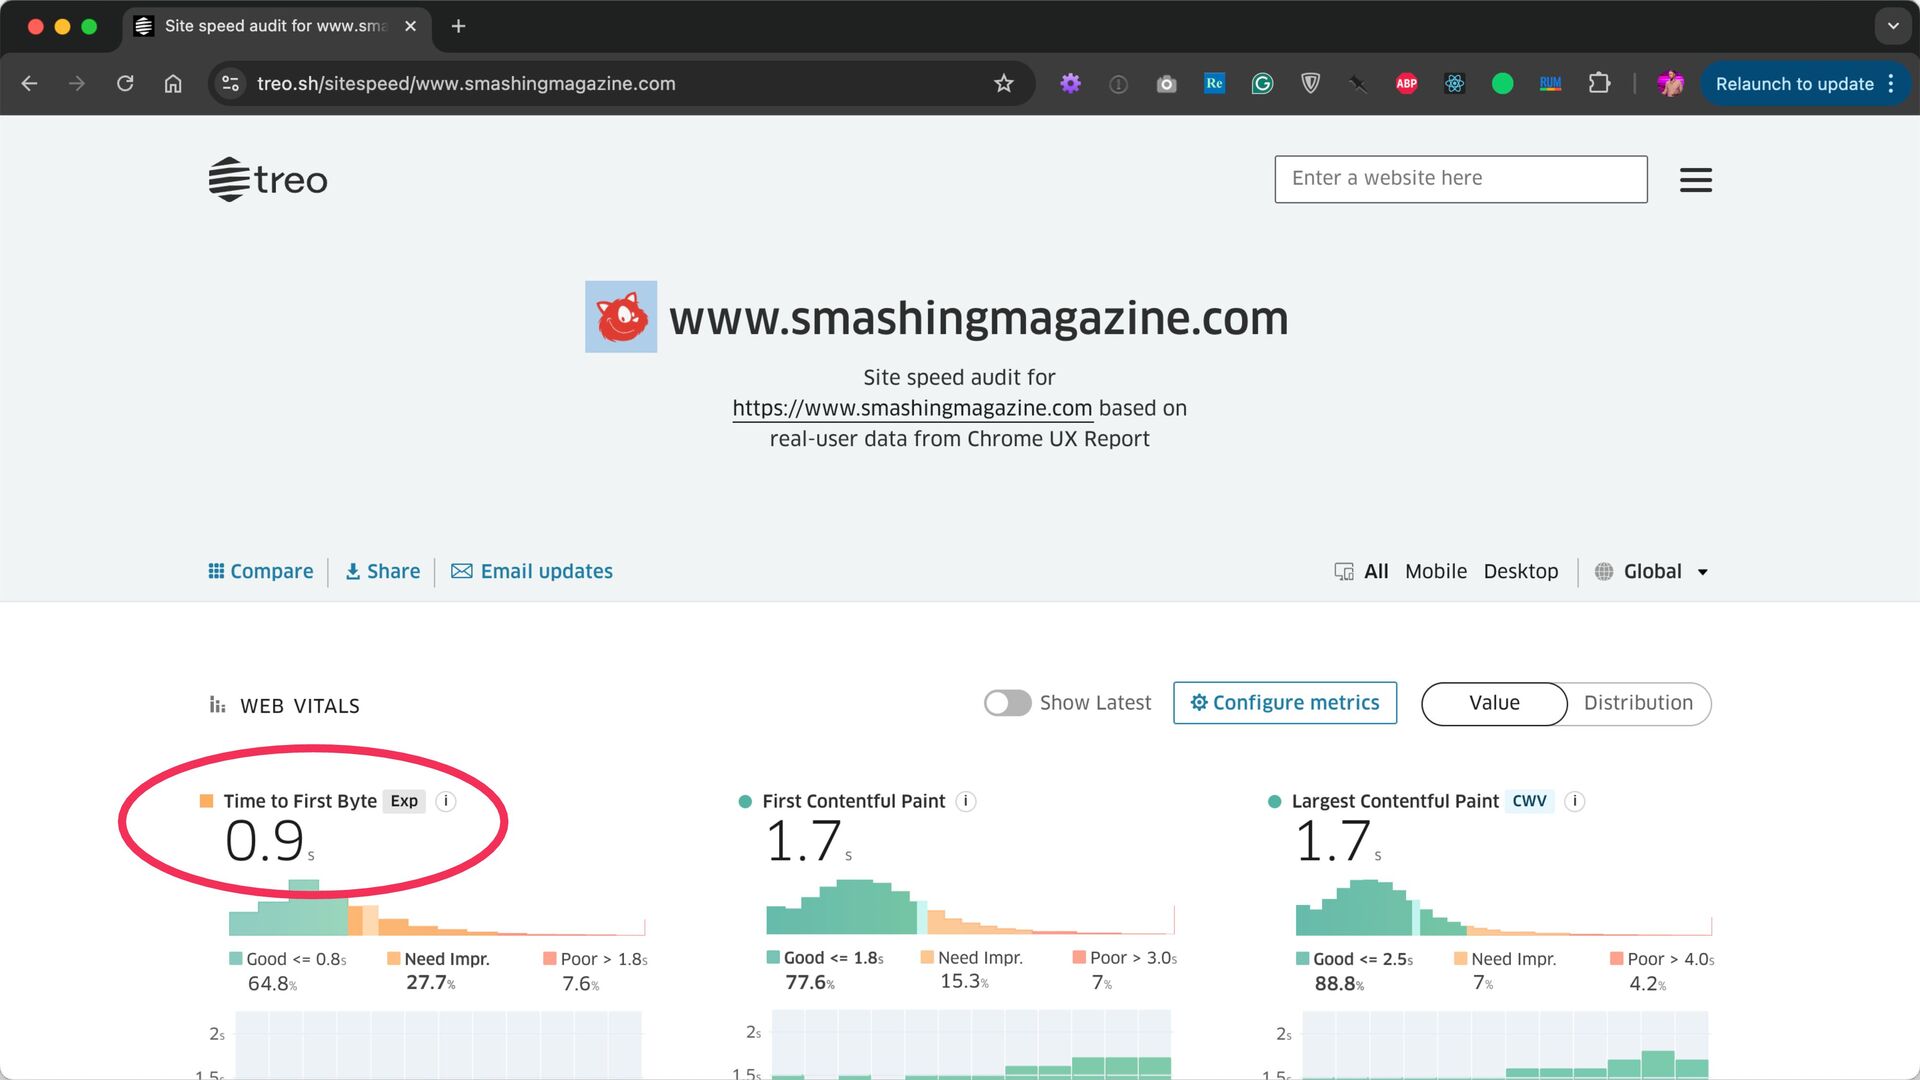Screen dimensions: 1920x1080
Task: Click the Largest Contentful Paint histogram
Action: [1503, 907]
